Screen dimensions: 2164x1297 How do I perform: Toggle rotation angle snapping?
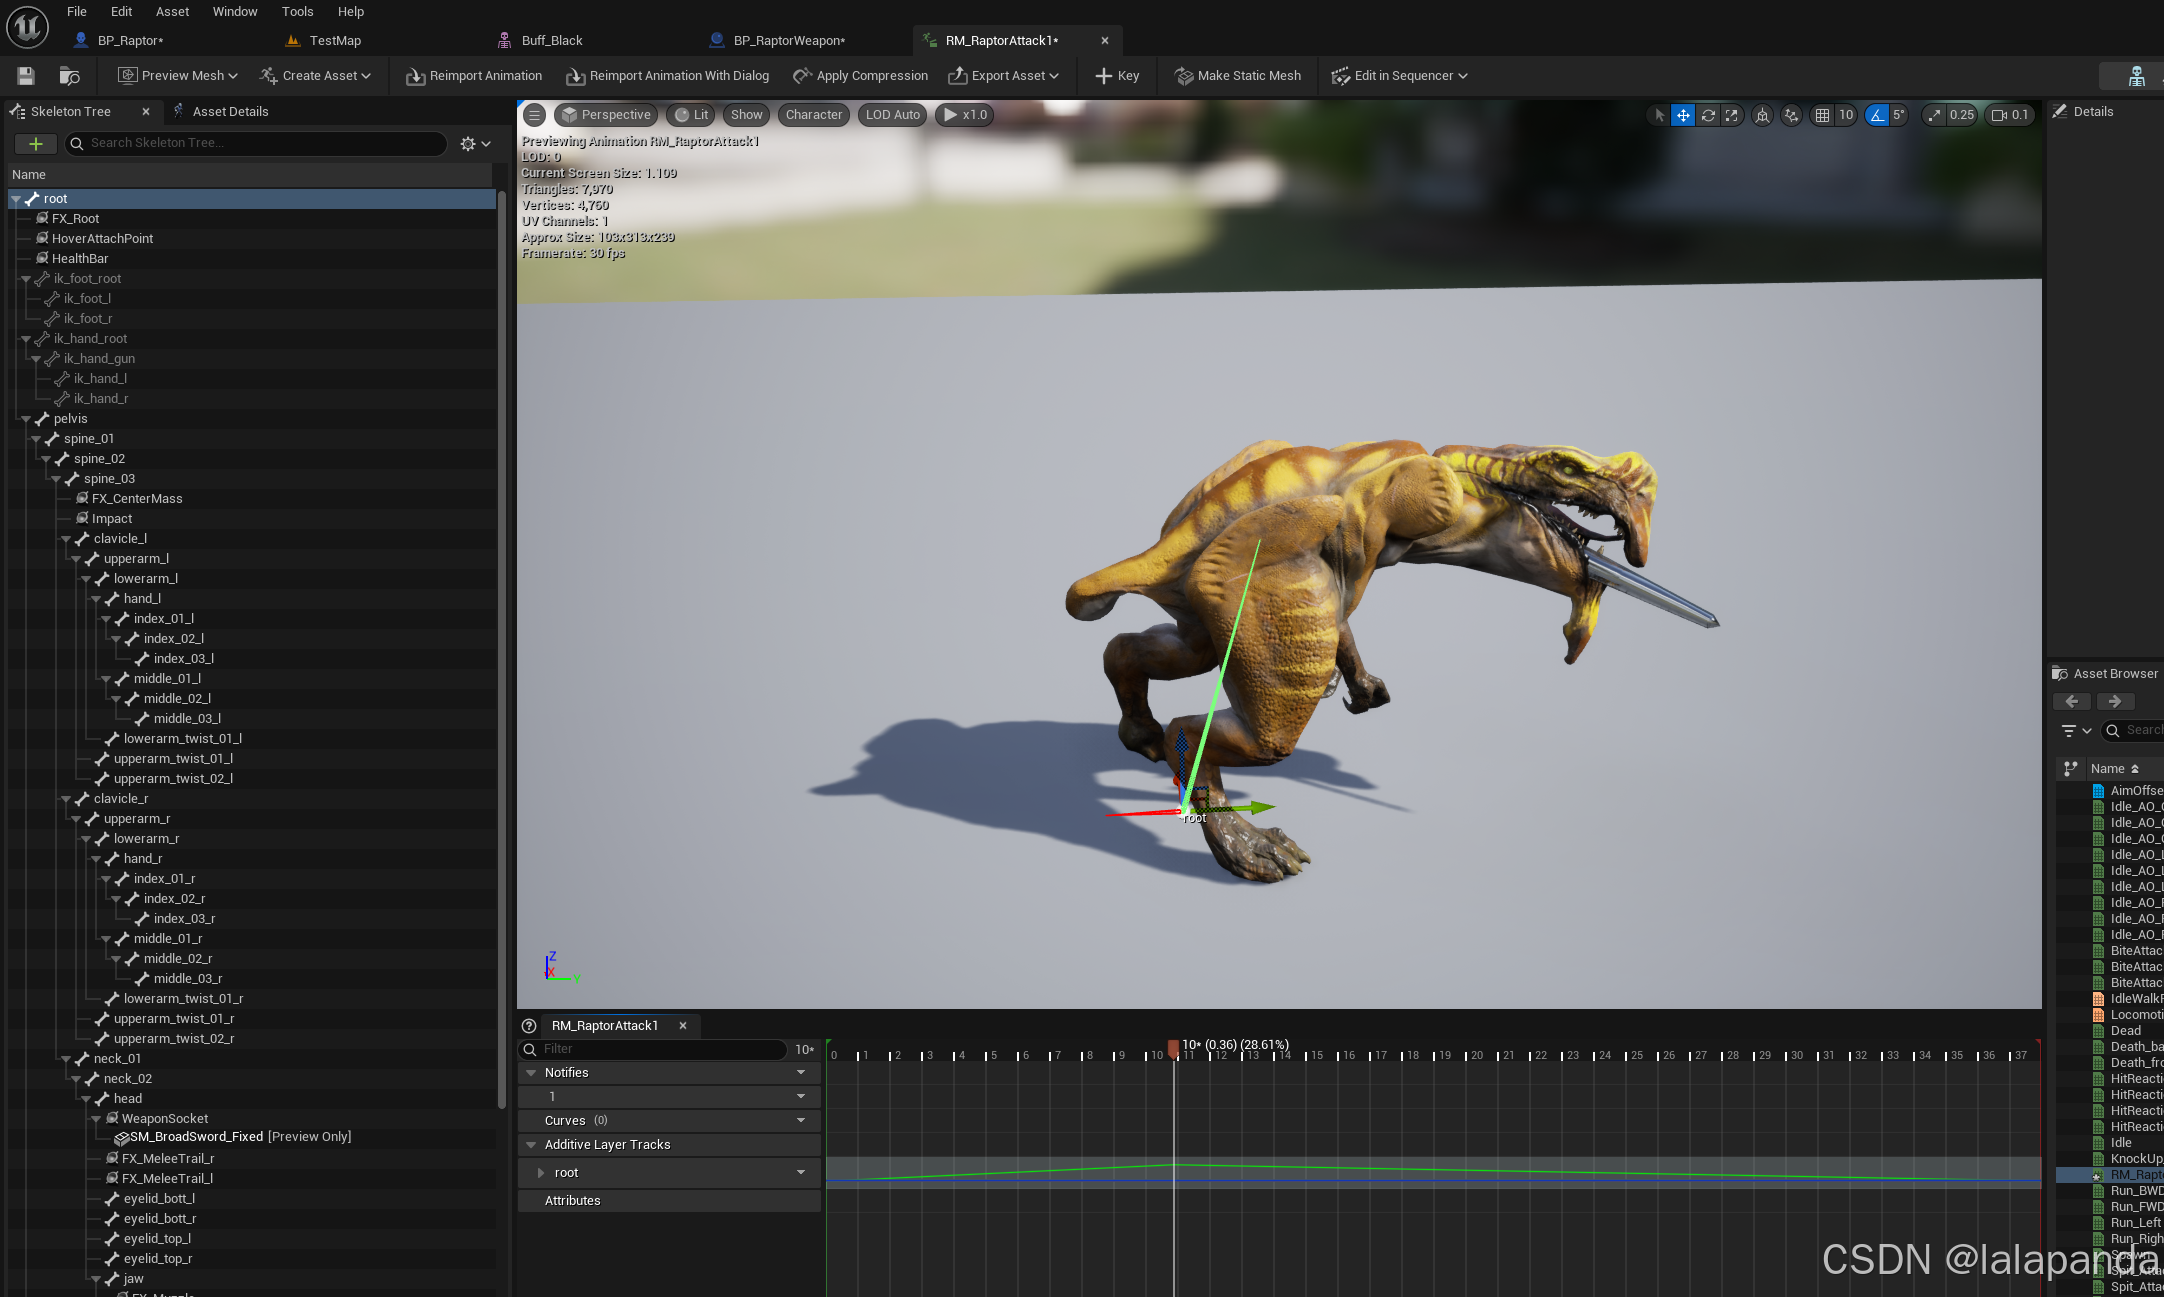pyautogui.click(x=1877, y=115)
